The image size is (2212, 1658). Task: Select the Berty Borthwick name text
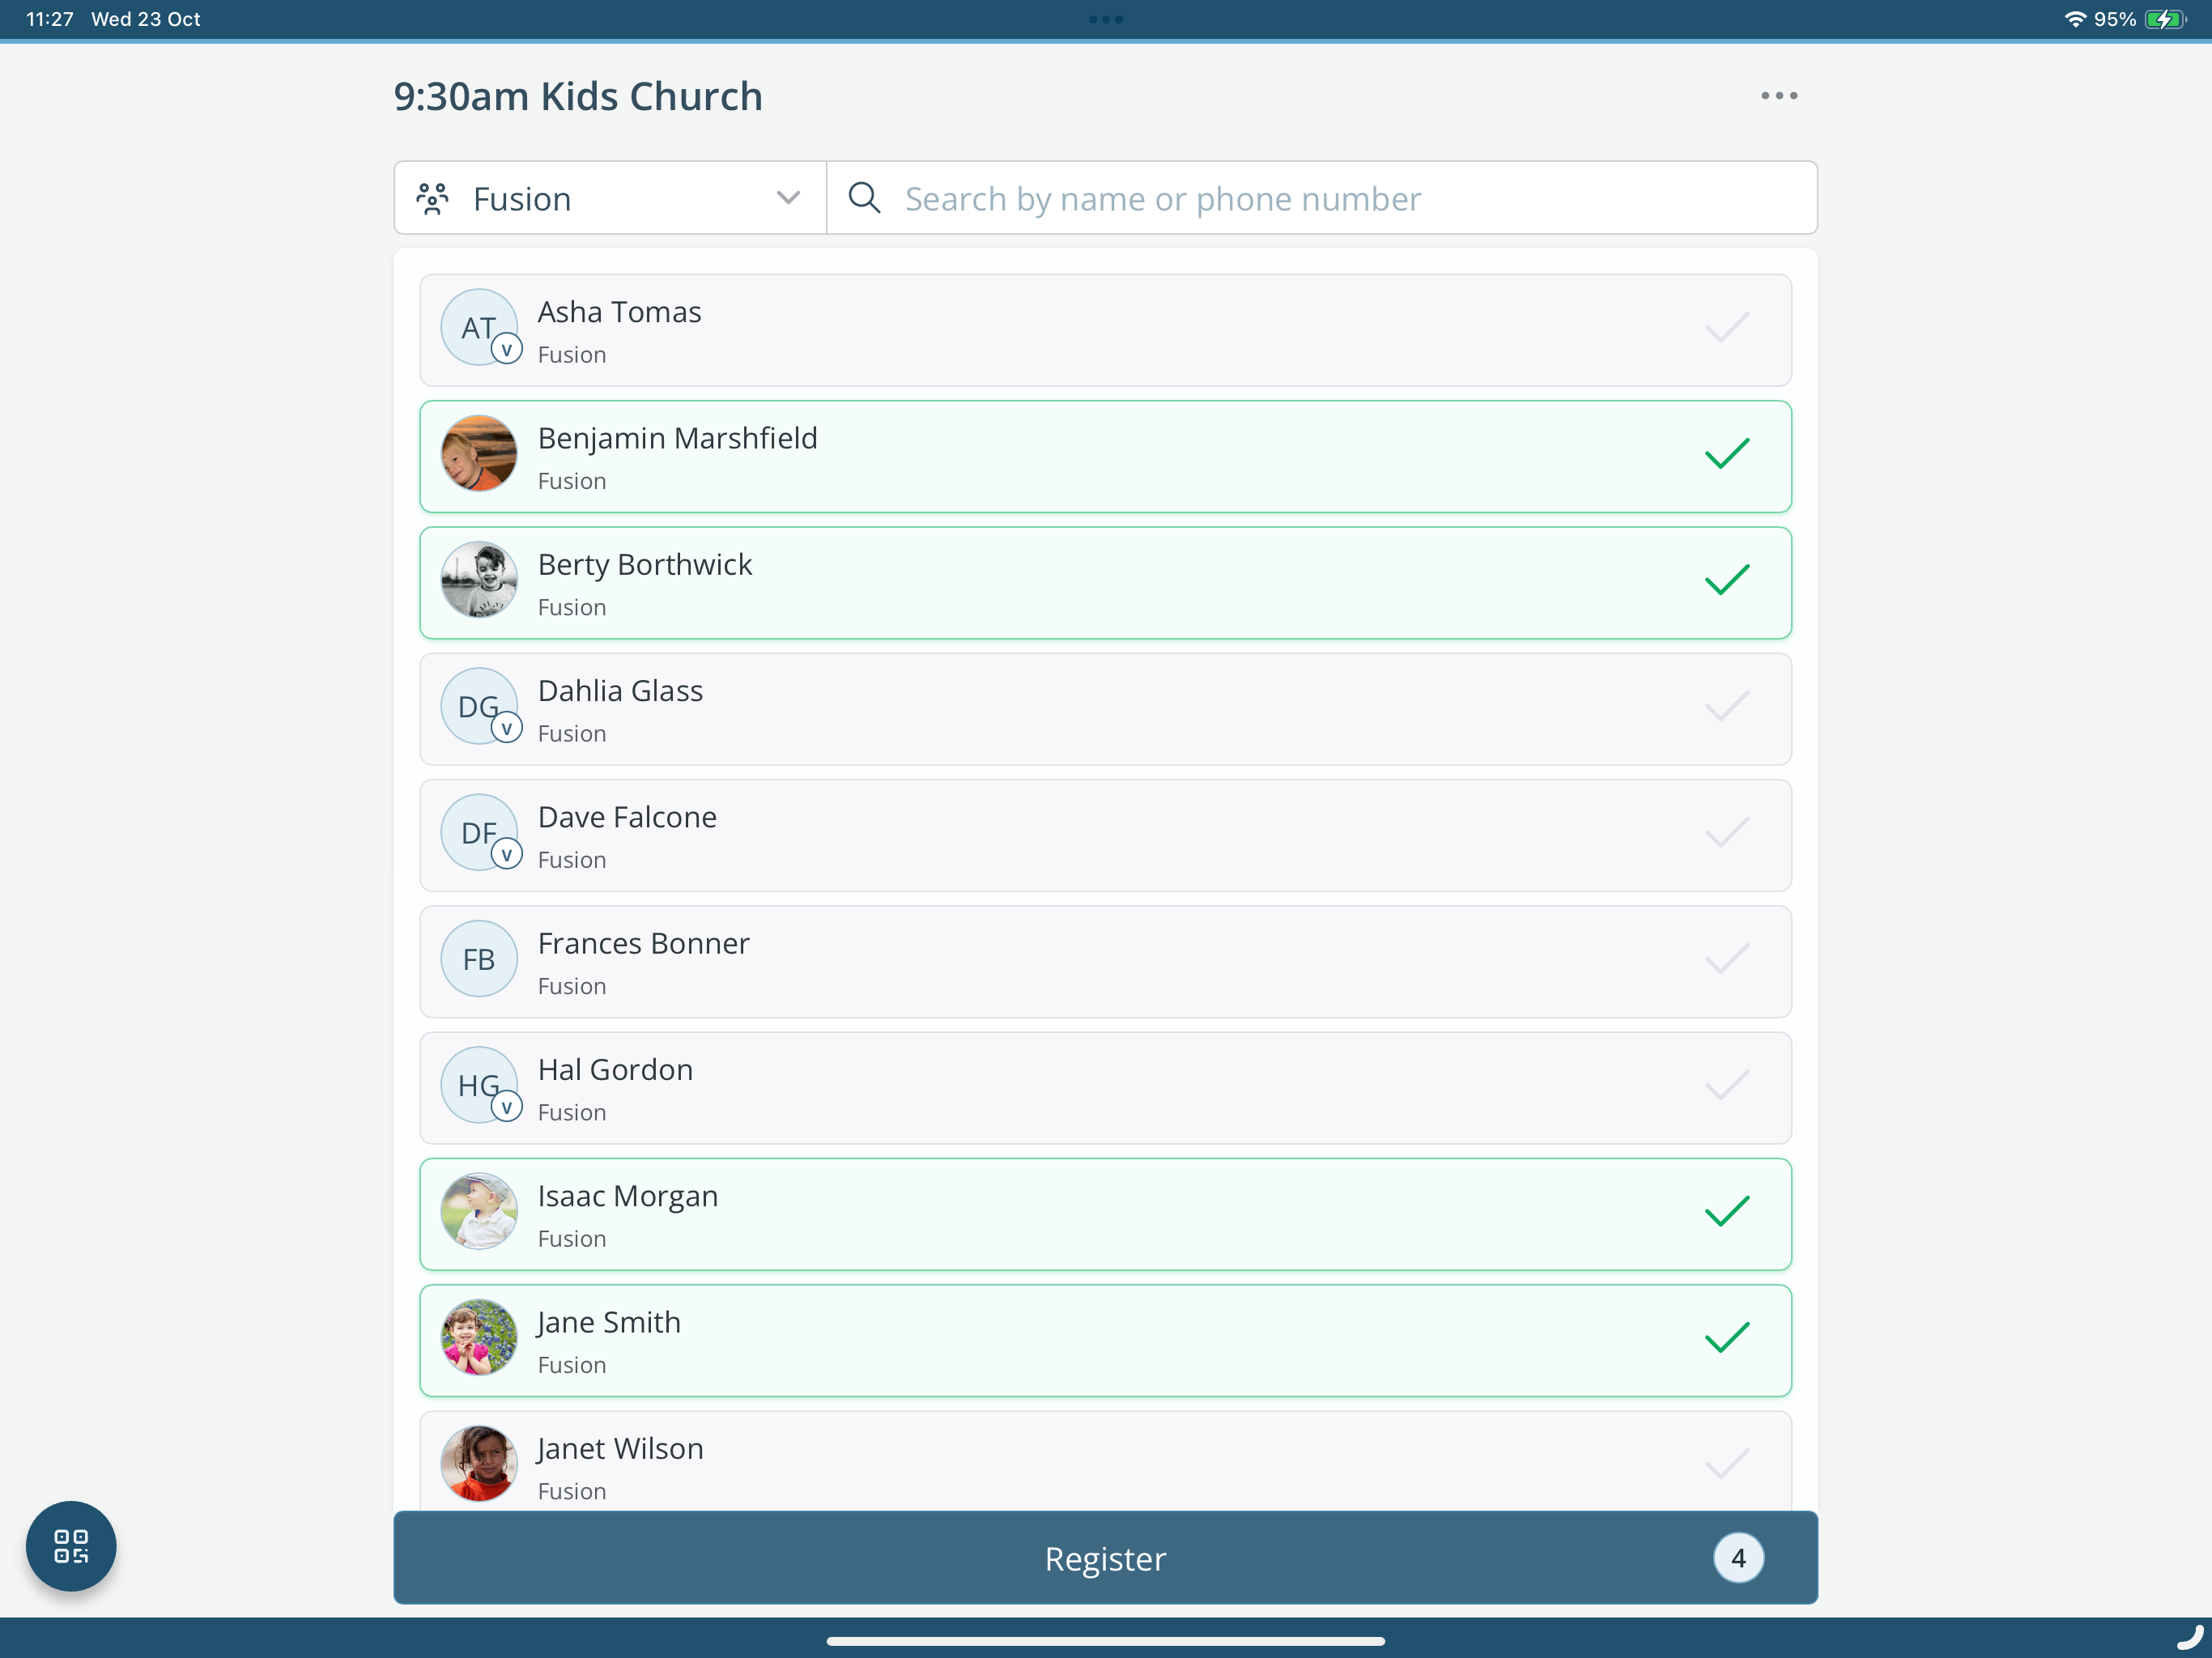pyautogui.click(x=645, y=565)
